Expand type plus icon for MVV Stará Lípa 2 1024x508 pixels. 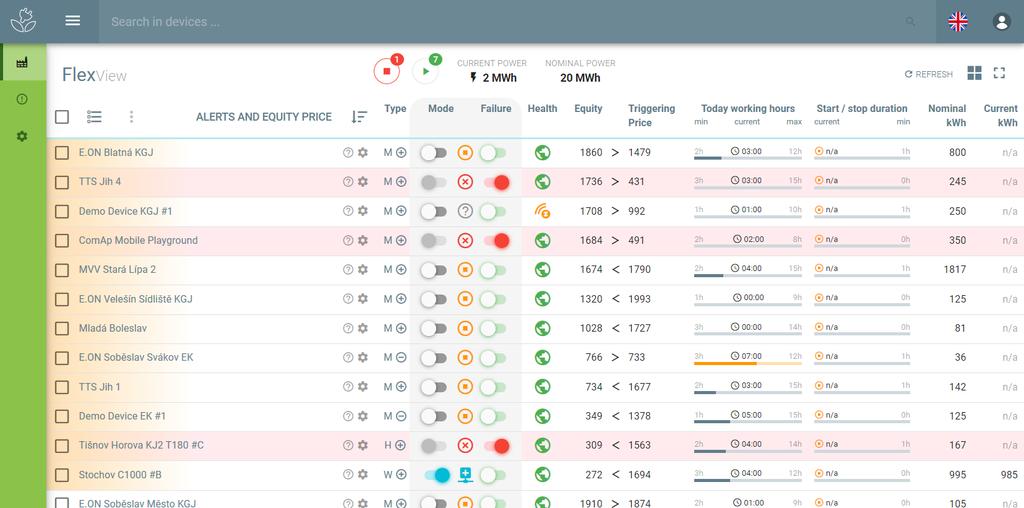click(401, 269)
